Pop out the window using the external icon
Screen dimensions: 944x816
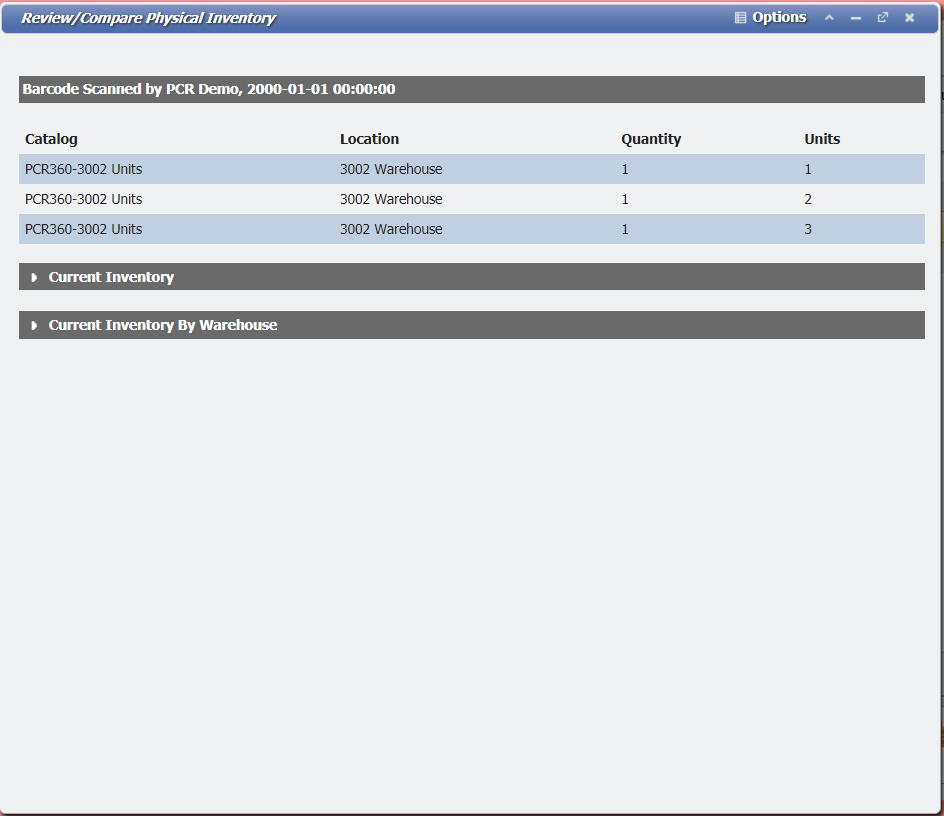(x=883, y=18)
